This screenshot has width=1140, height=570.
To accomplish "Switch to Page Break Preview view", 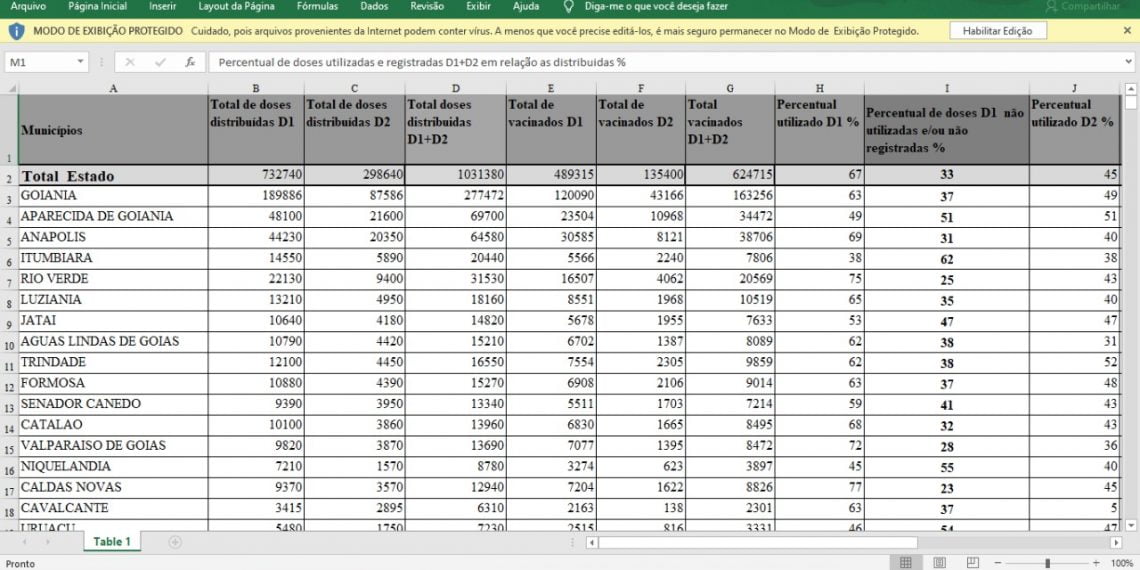I will pos(973,563).
